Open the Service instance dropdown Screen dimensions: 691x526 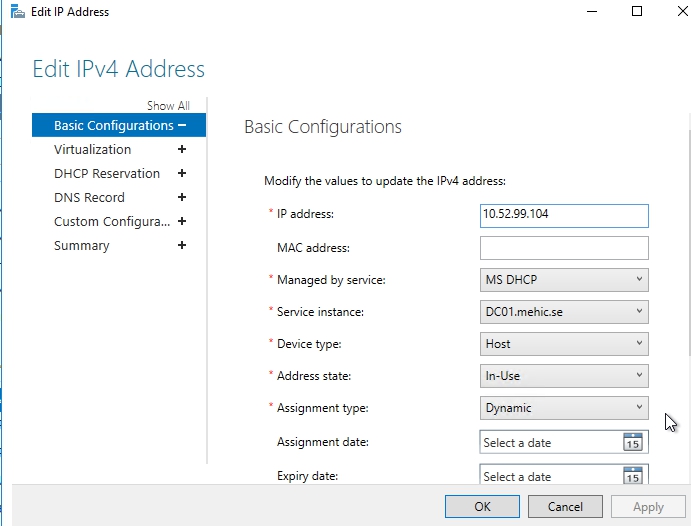[x=564, y=312]
